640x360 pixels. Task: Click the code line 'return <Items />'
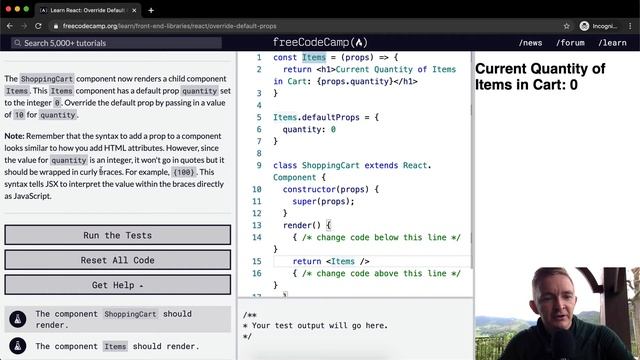(331, 261)
